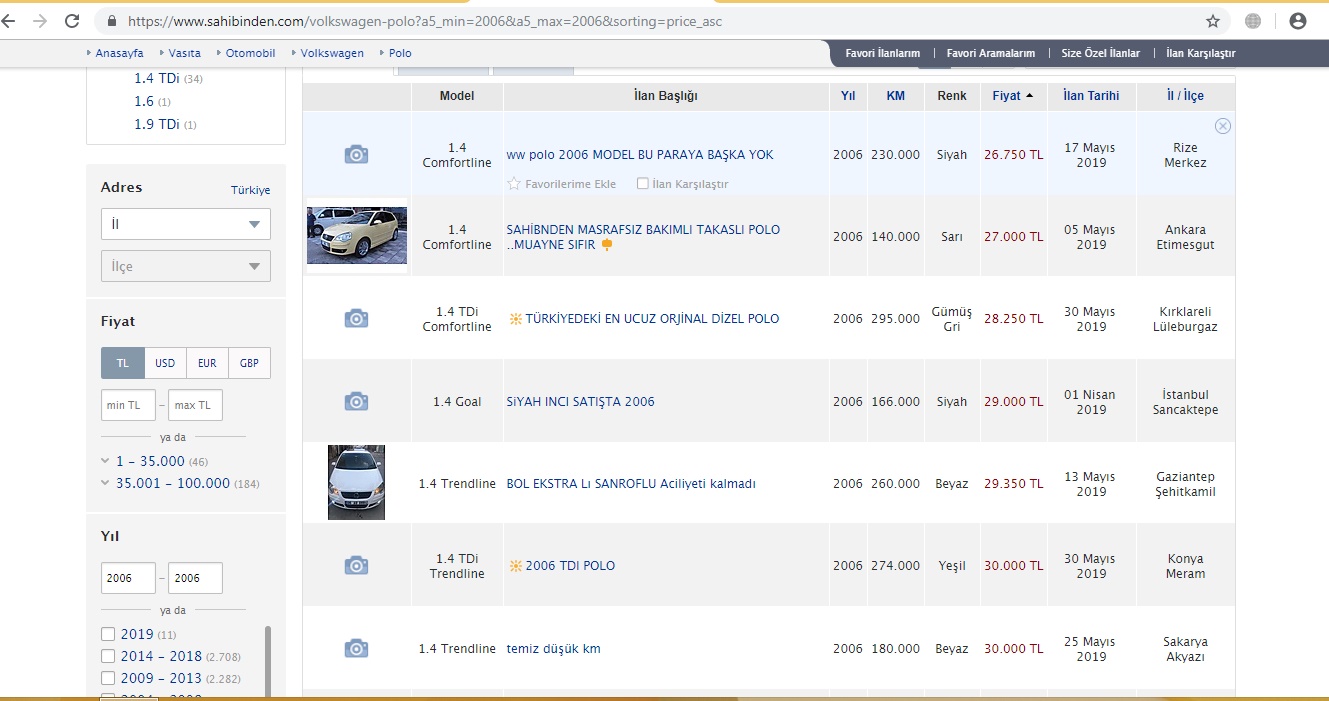Close the highlighted Rize listing with X icon
The height and width of the screenshot is (701, 1329).
pyautogui.click(x=1222, y=126)
